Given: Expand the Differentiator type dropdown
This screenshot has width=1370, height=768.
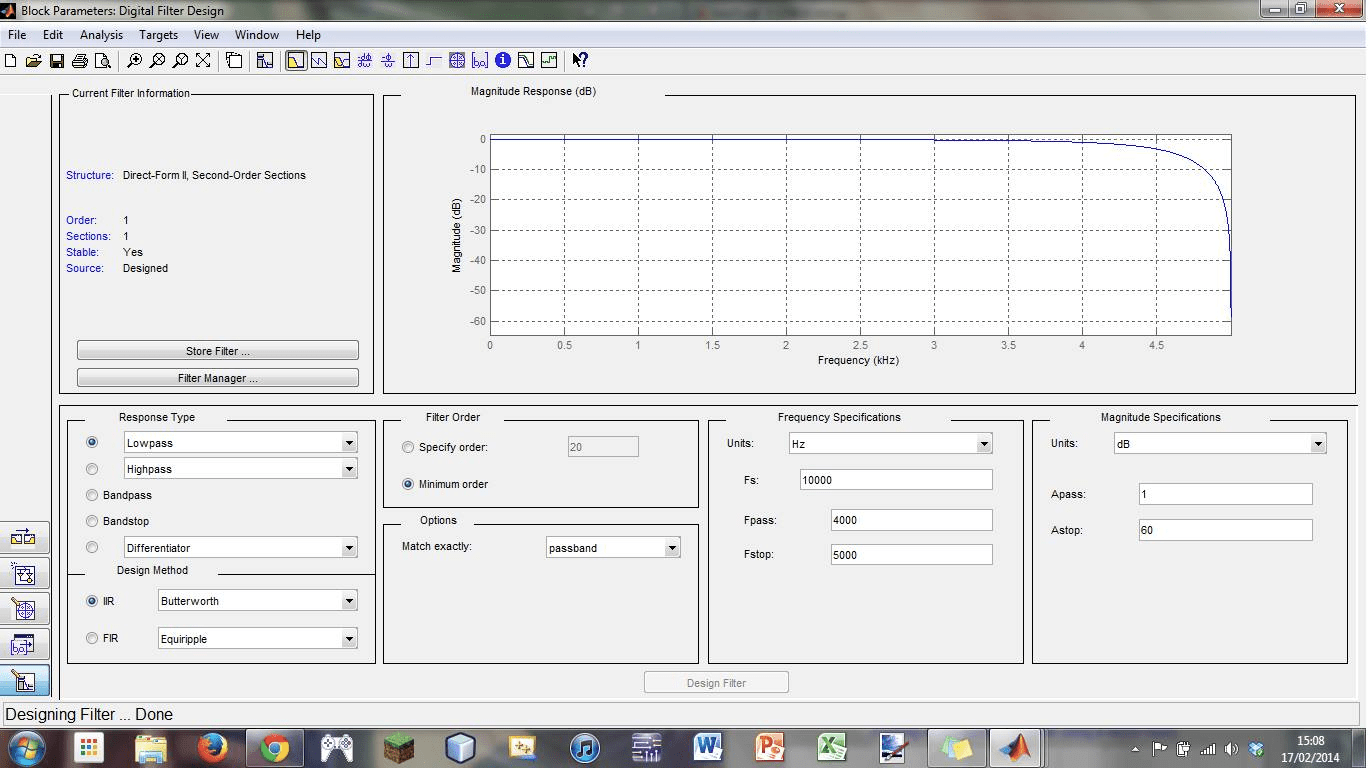Looking at the screenshot, I should point(349,548).
